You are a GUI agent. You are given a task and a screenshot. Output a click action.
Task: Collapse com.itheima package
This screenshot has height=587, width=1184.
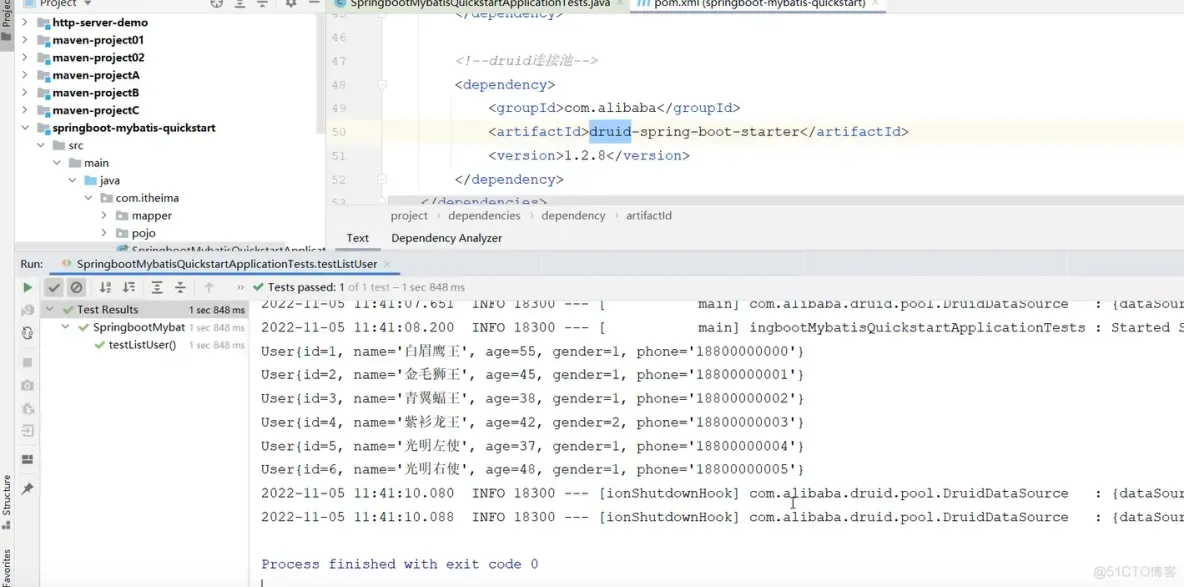pyautogui.click(x=88, y=198)
